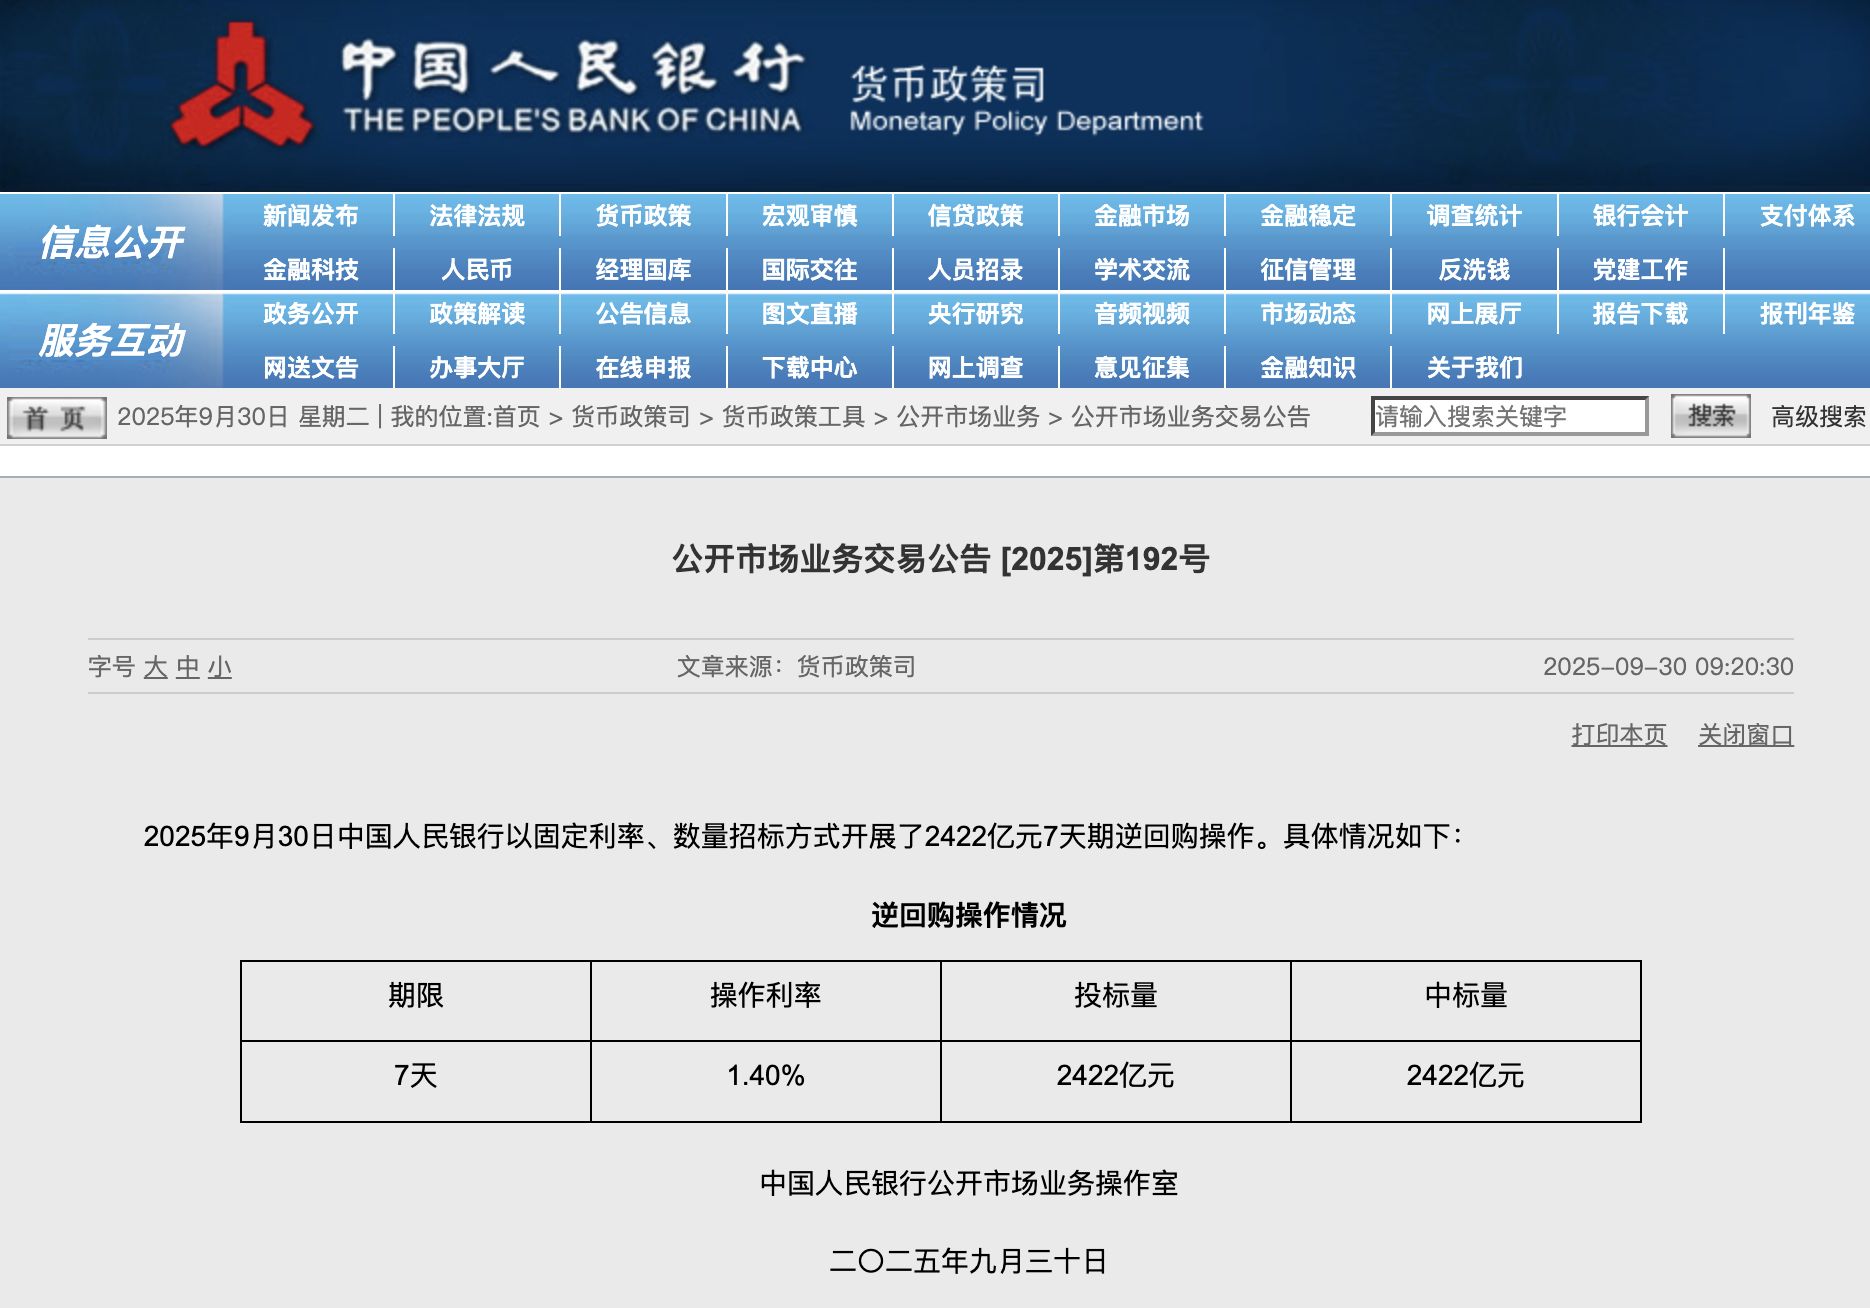Click table cell 7天
The height and width of the screenshot is (1308, 1870).
pyautogui.click(x=416, y=1081)
